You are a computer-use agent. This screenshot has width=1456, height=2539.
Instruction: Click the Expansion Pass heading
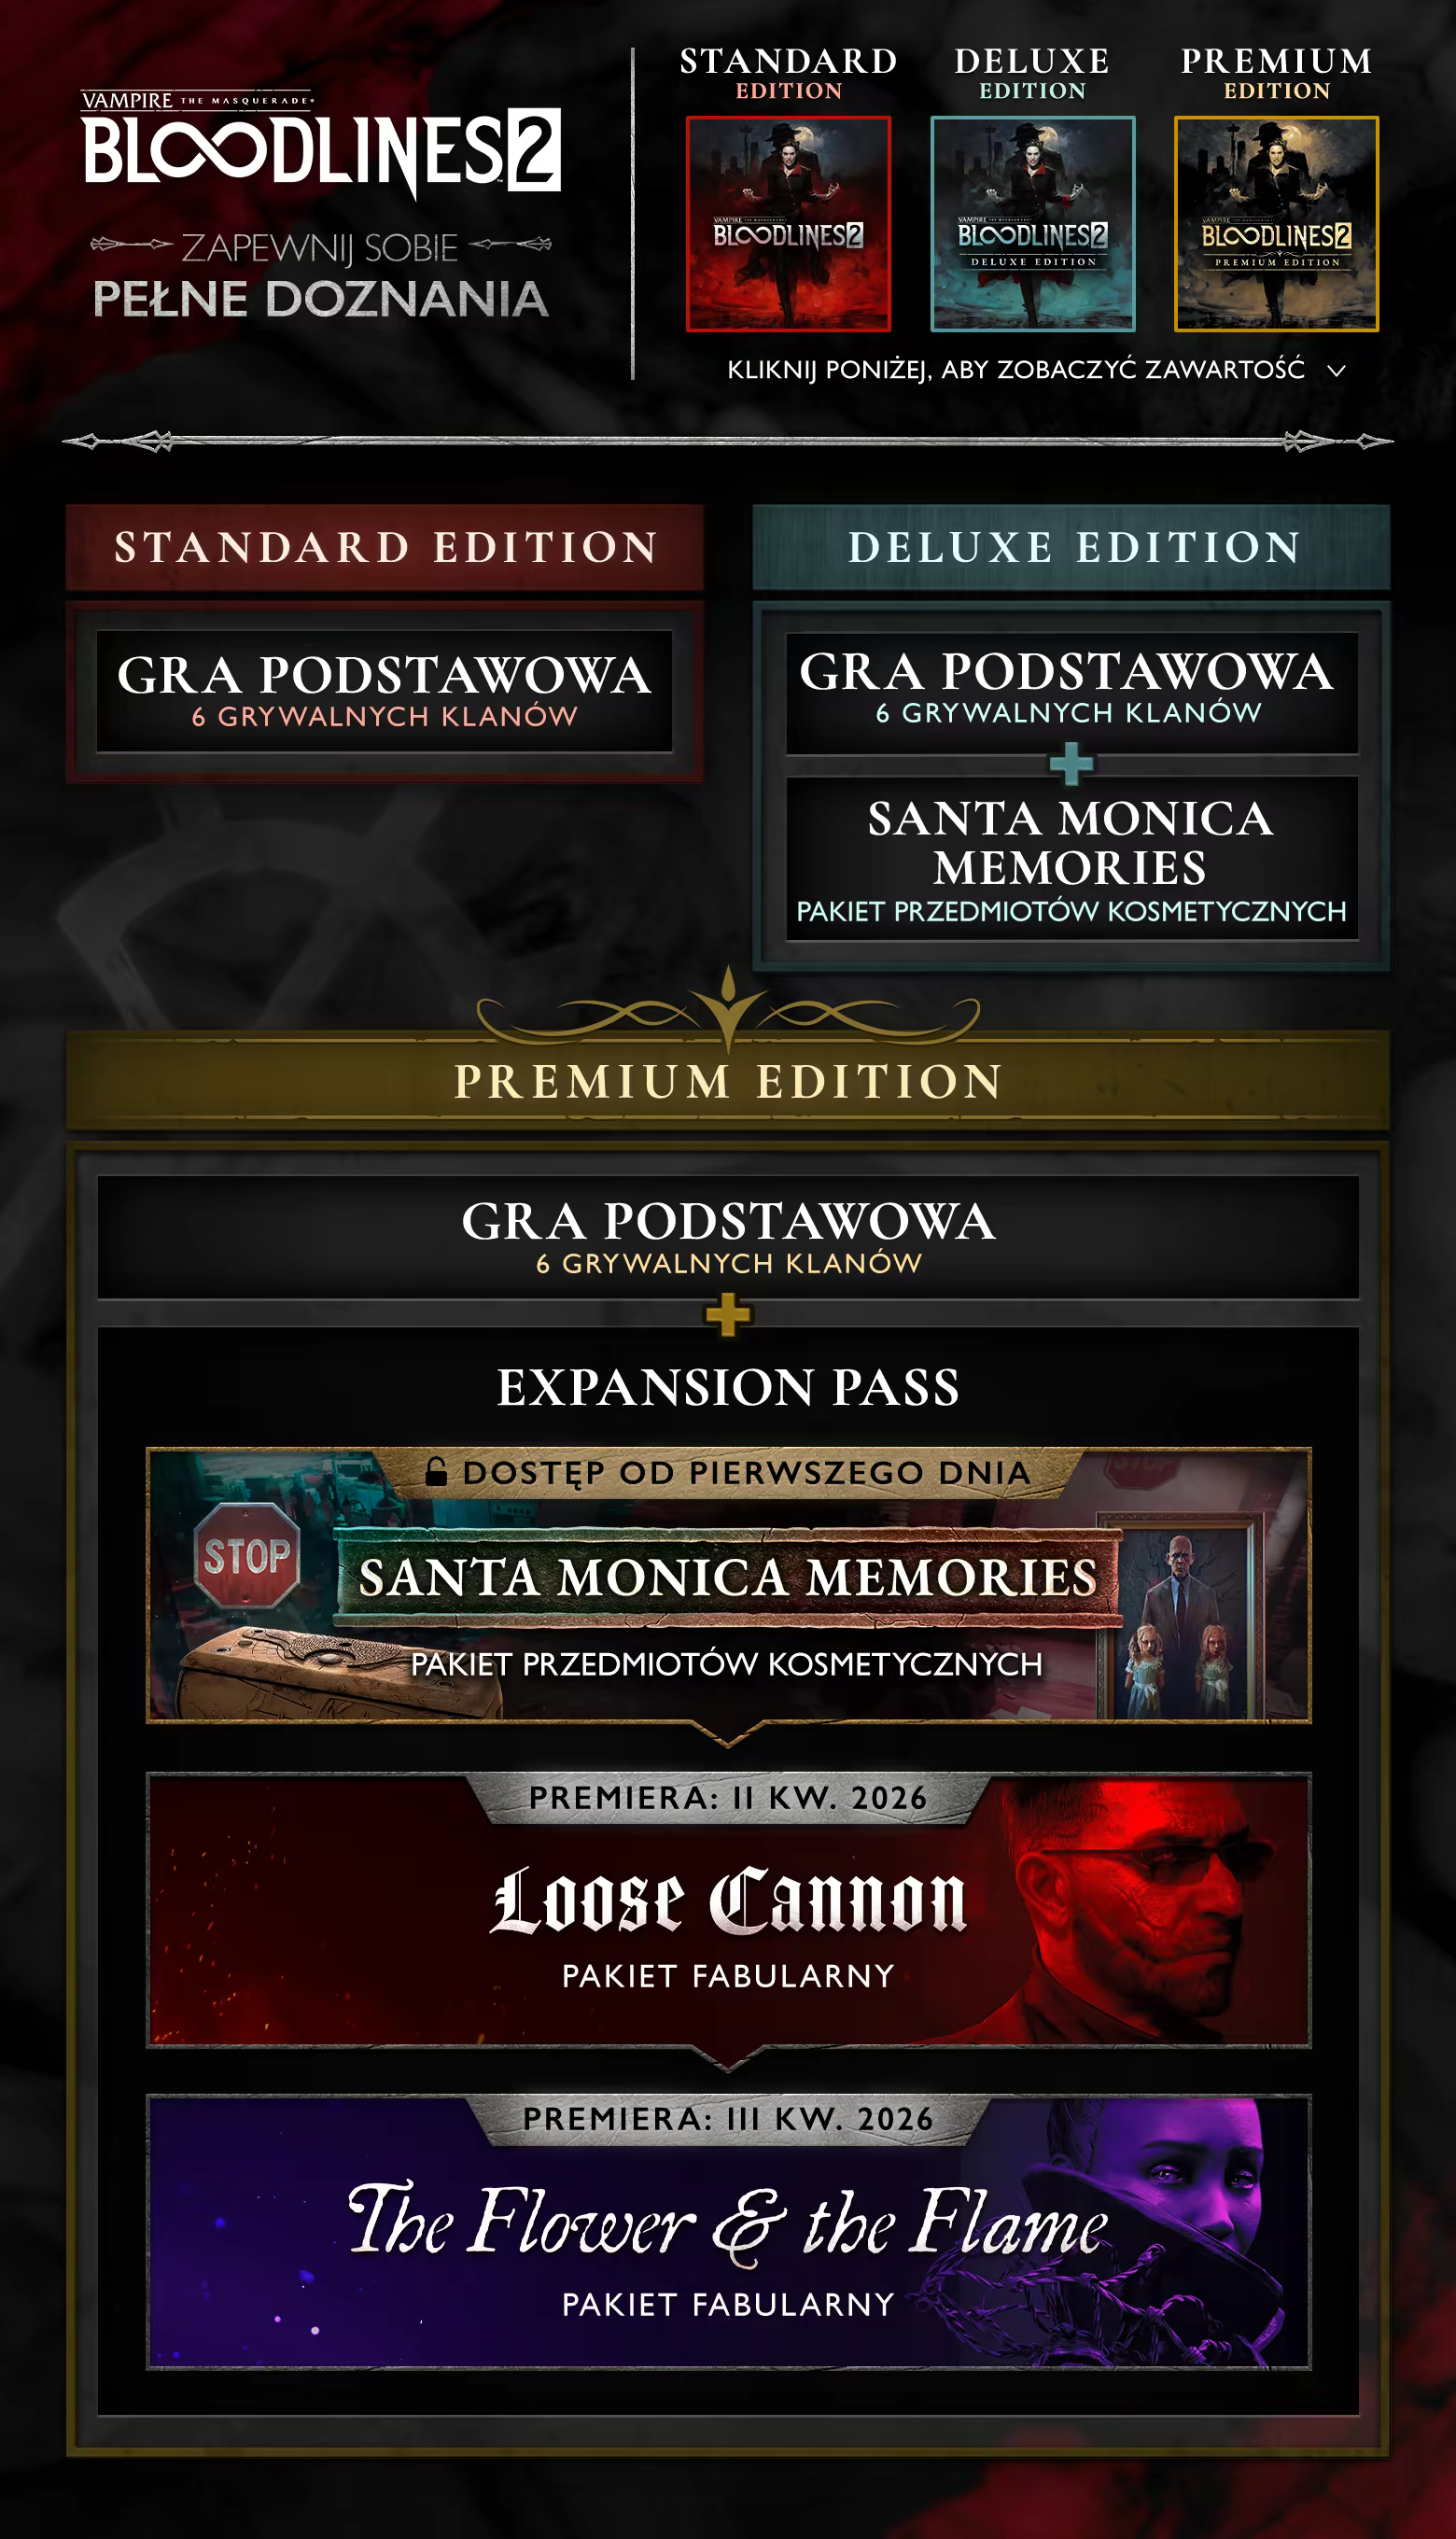coord(728,1387)
